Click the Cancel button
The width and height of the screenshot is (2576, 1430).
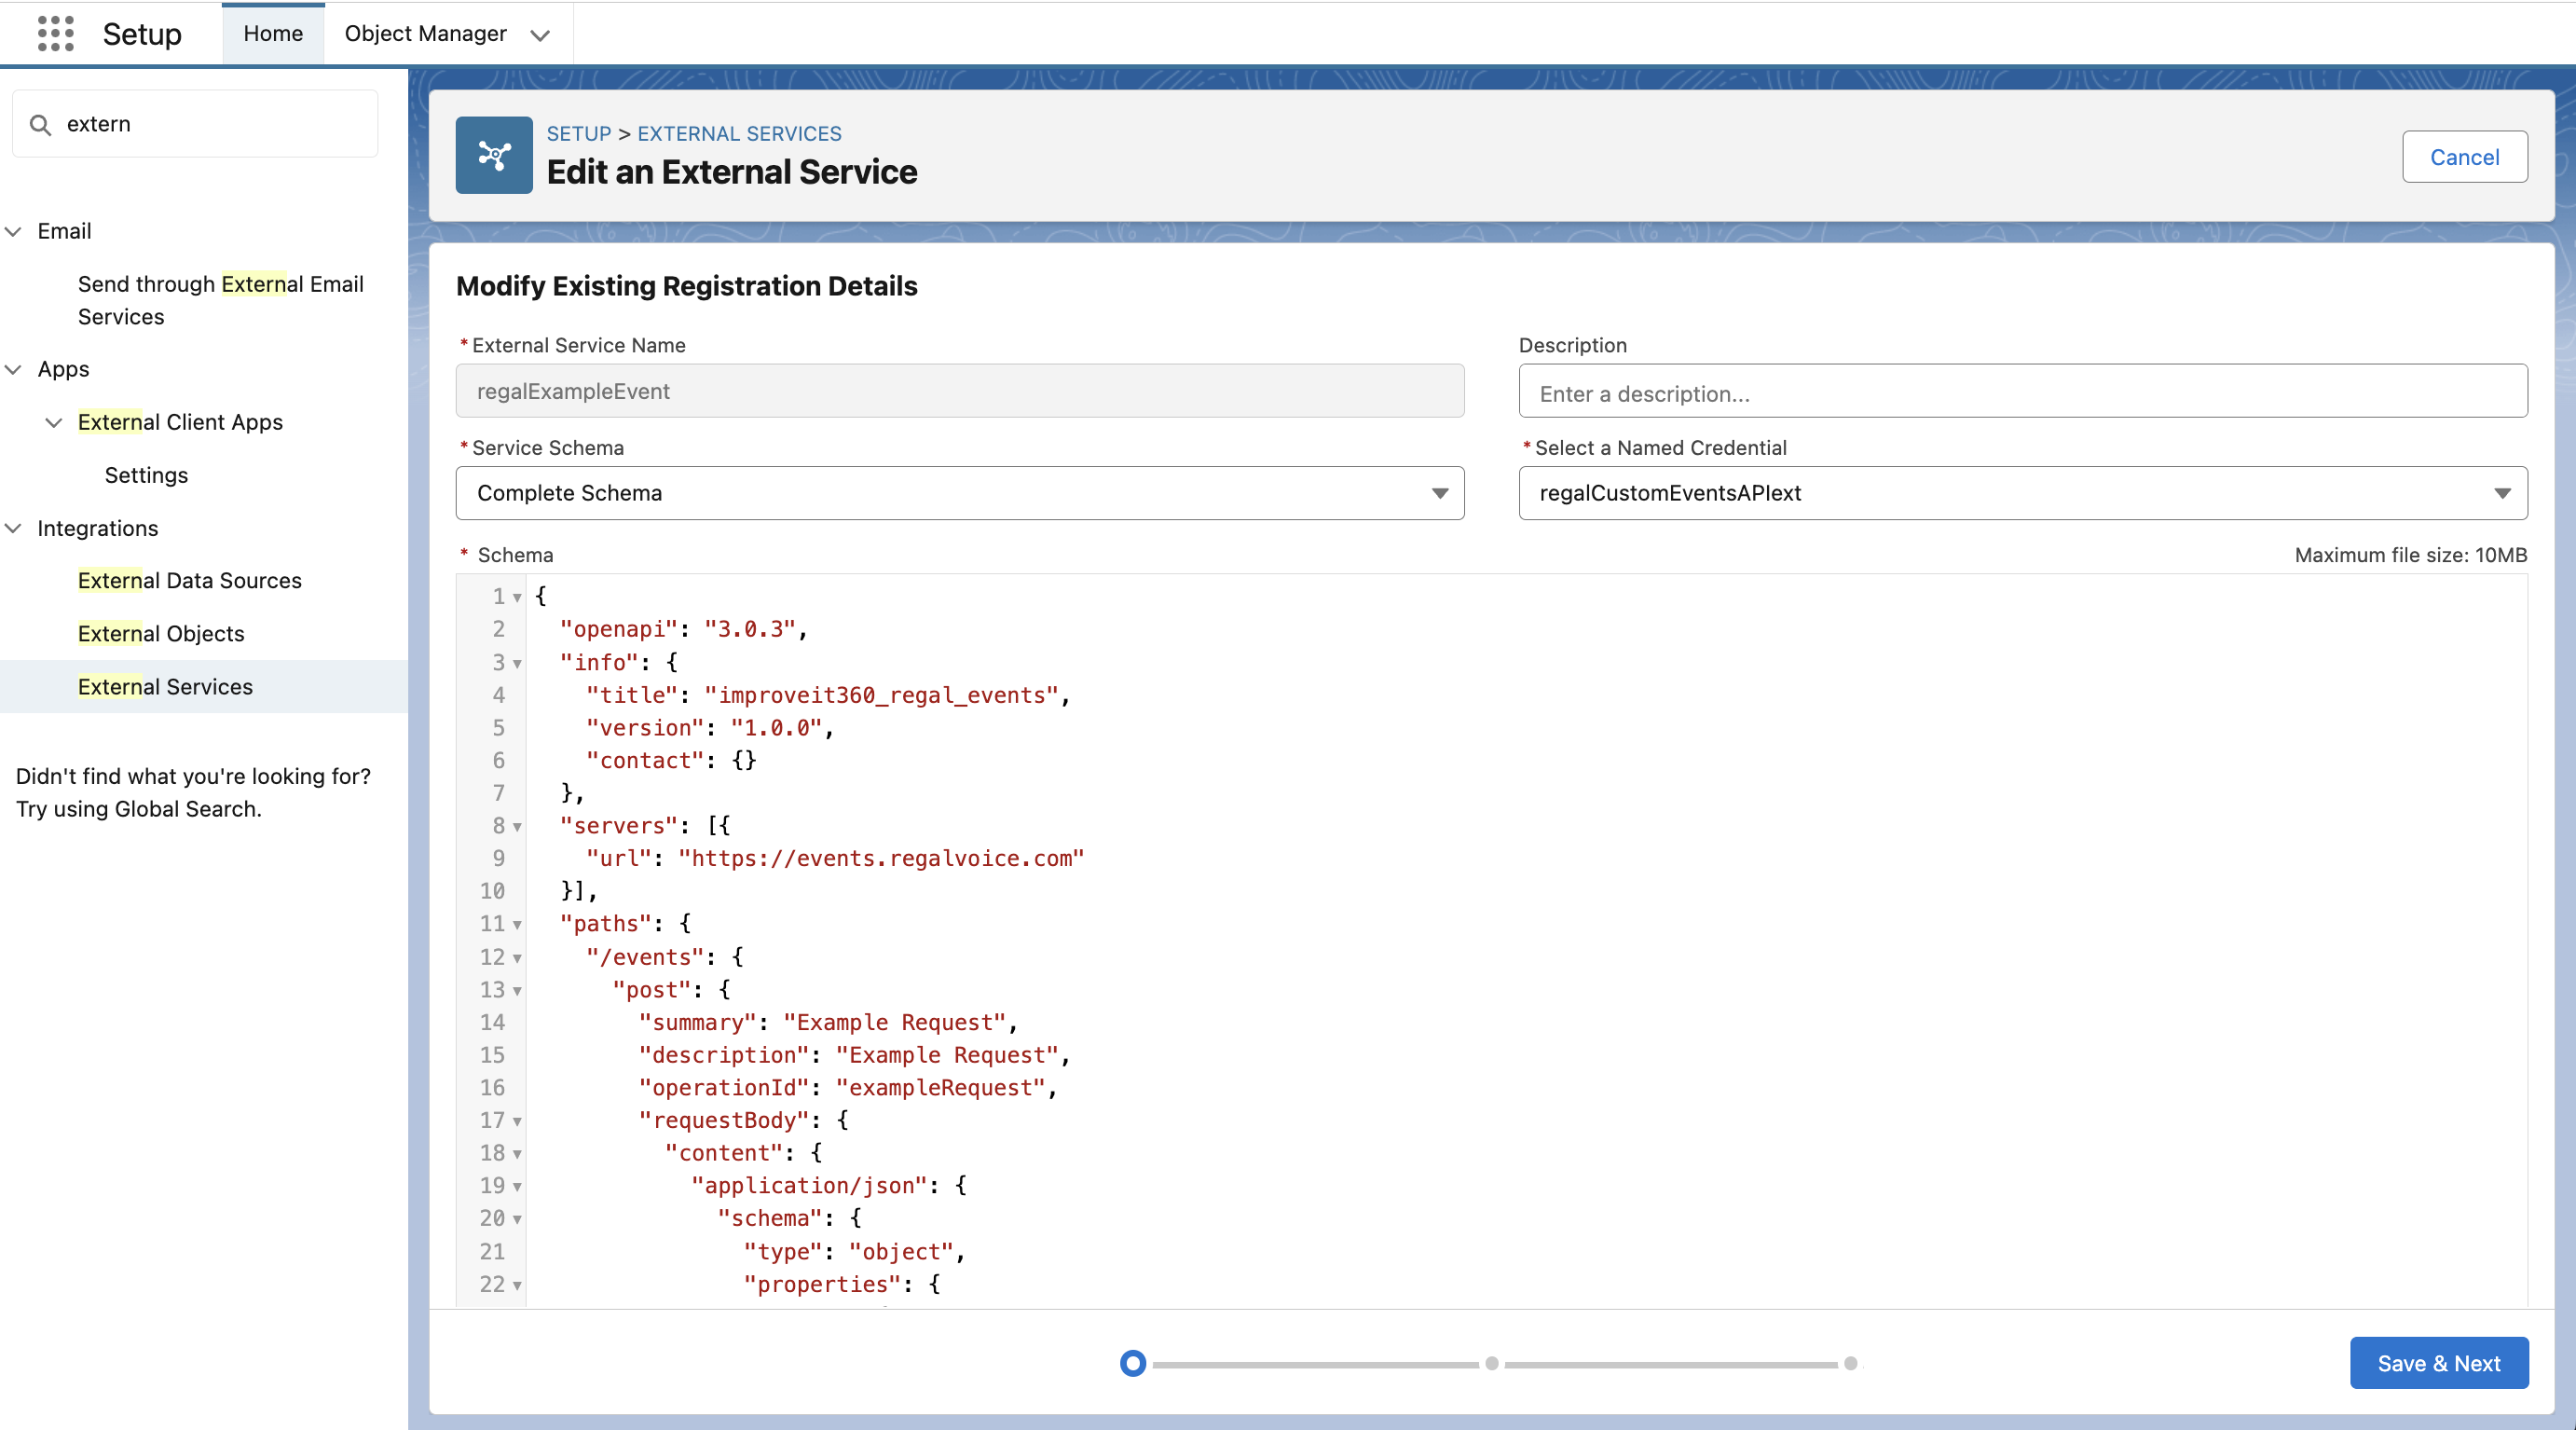2464,157
